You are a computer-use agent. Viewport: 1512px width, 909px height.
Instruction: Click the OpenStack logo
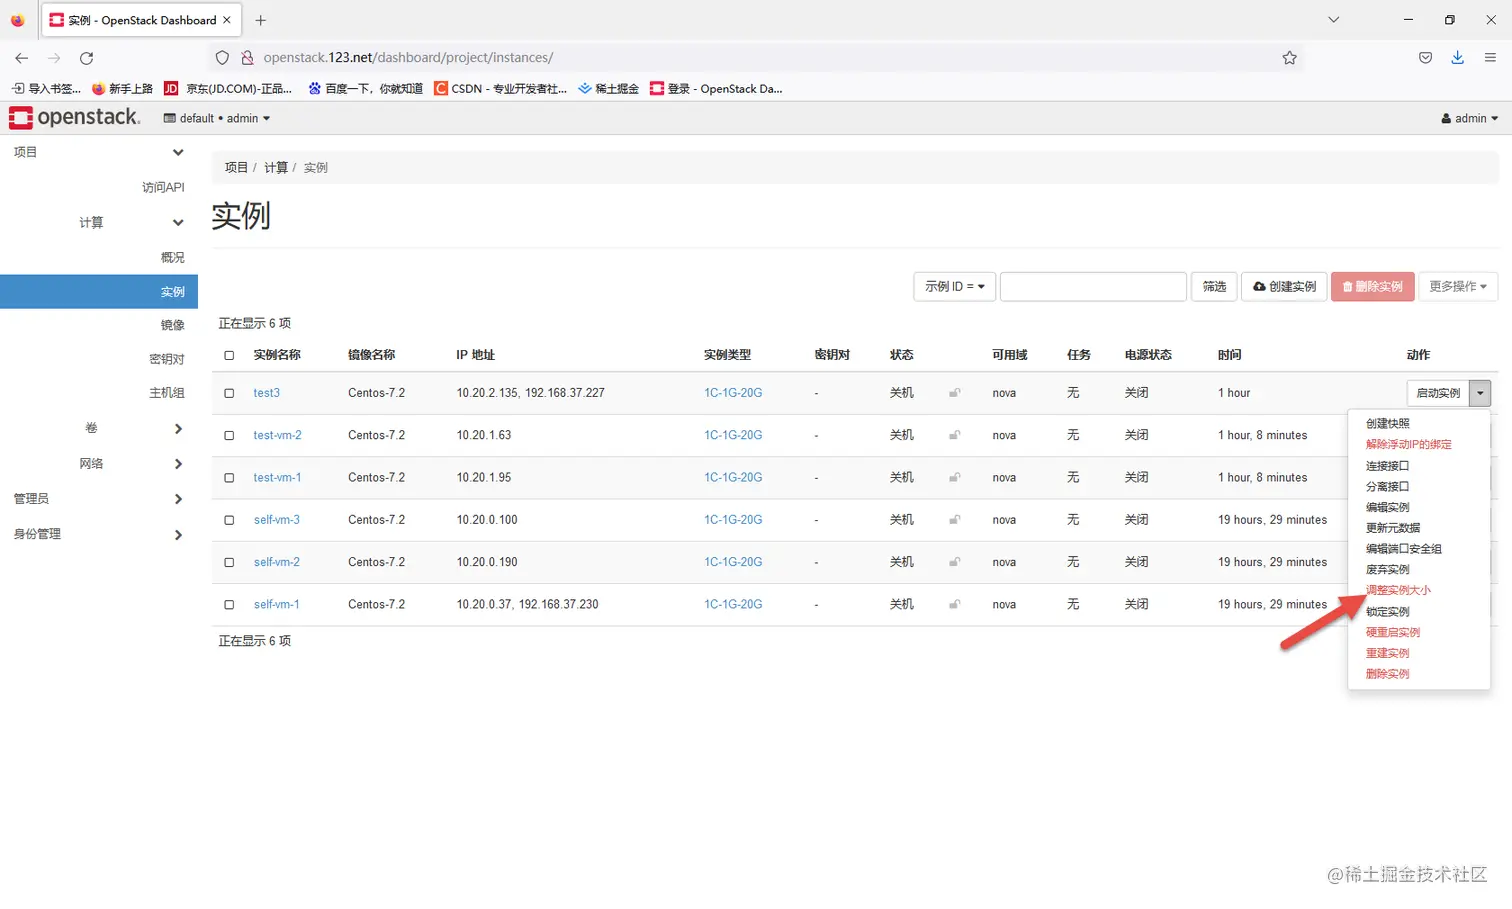[x=75, y=118]
